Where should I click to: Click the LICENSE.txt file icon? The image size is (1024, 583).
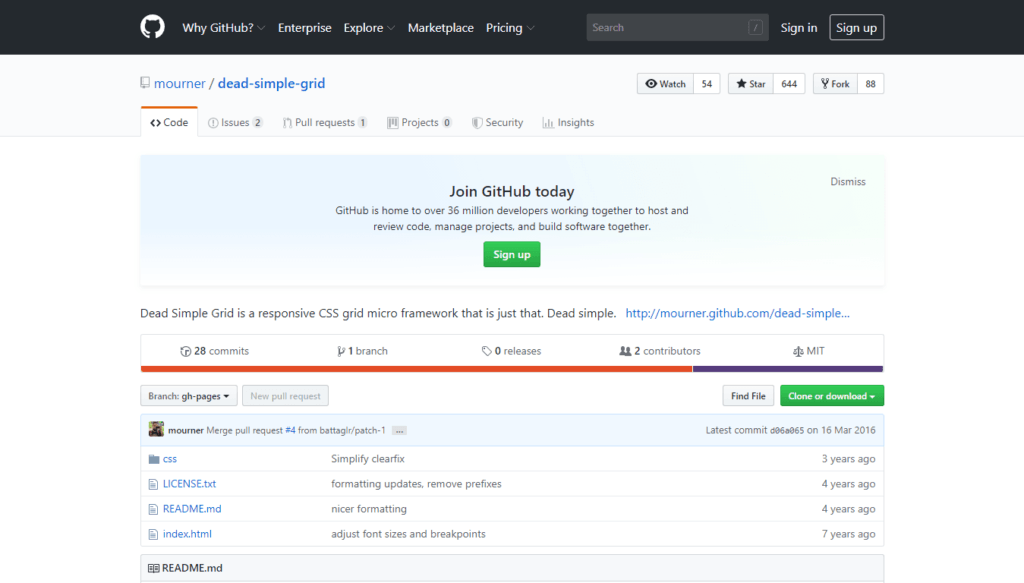(x=153, y=484)
